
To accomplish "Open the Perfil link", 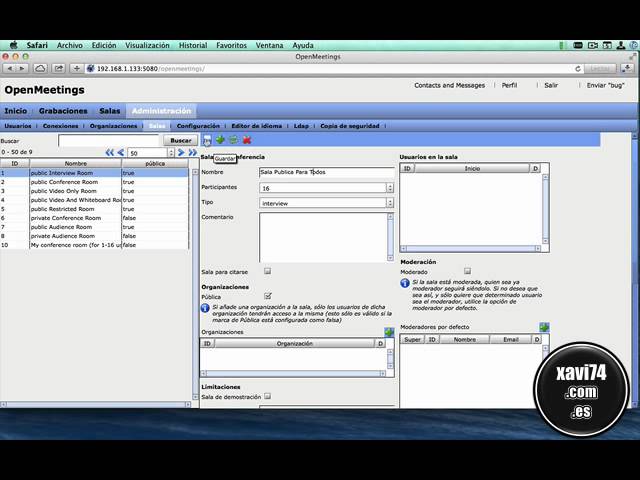I will click(x=509, y=85).
